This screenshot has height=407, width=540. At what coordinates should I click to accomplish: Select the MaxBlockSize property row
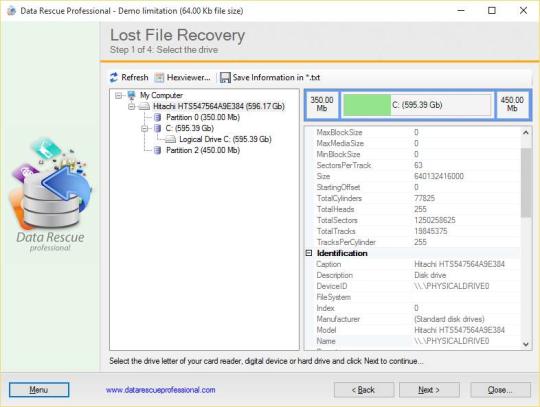(413, 132)
